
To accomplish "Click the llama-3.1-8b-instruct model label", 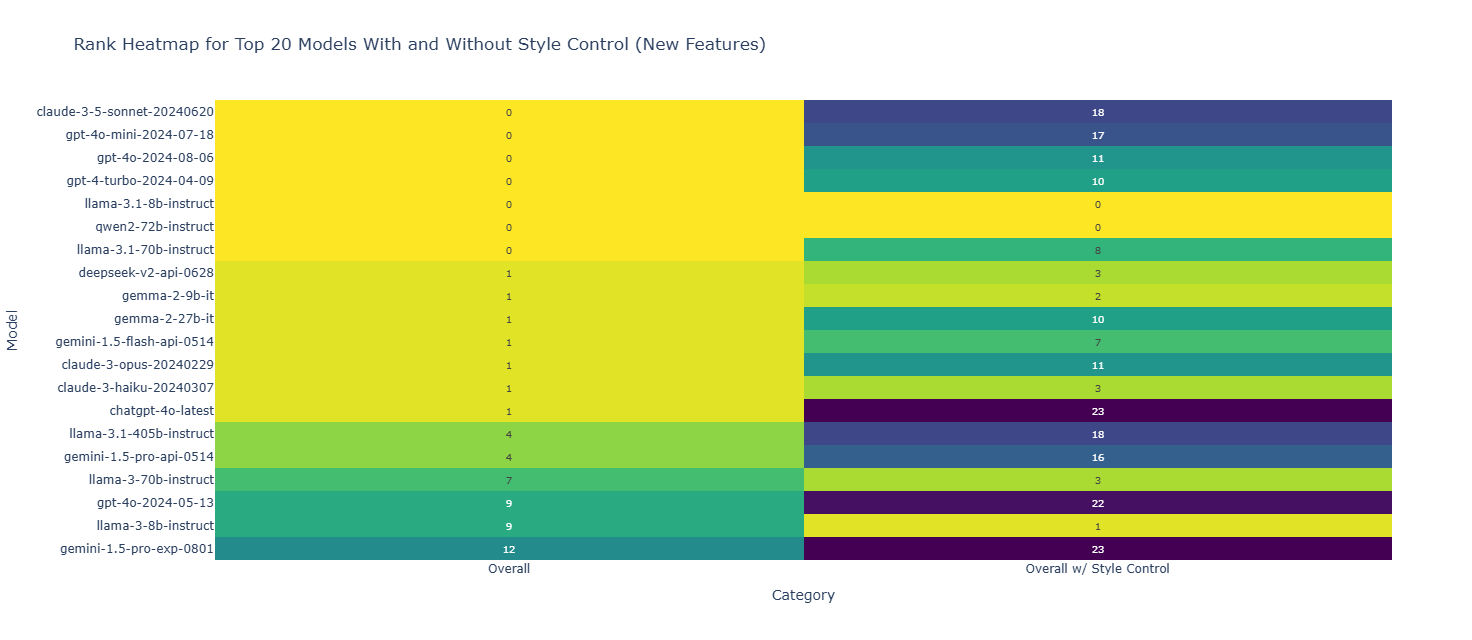I will click(x=149, y=204).
